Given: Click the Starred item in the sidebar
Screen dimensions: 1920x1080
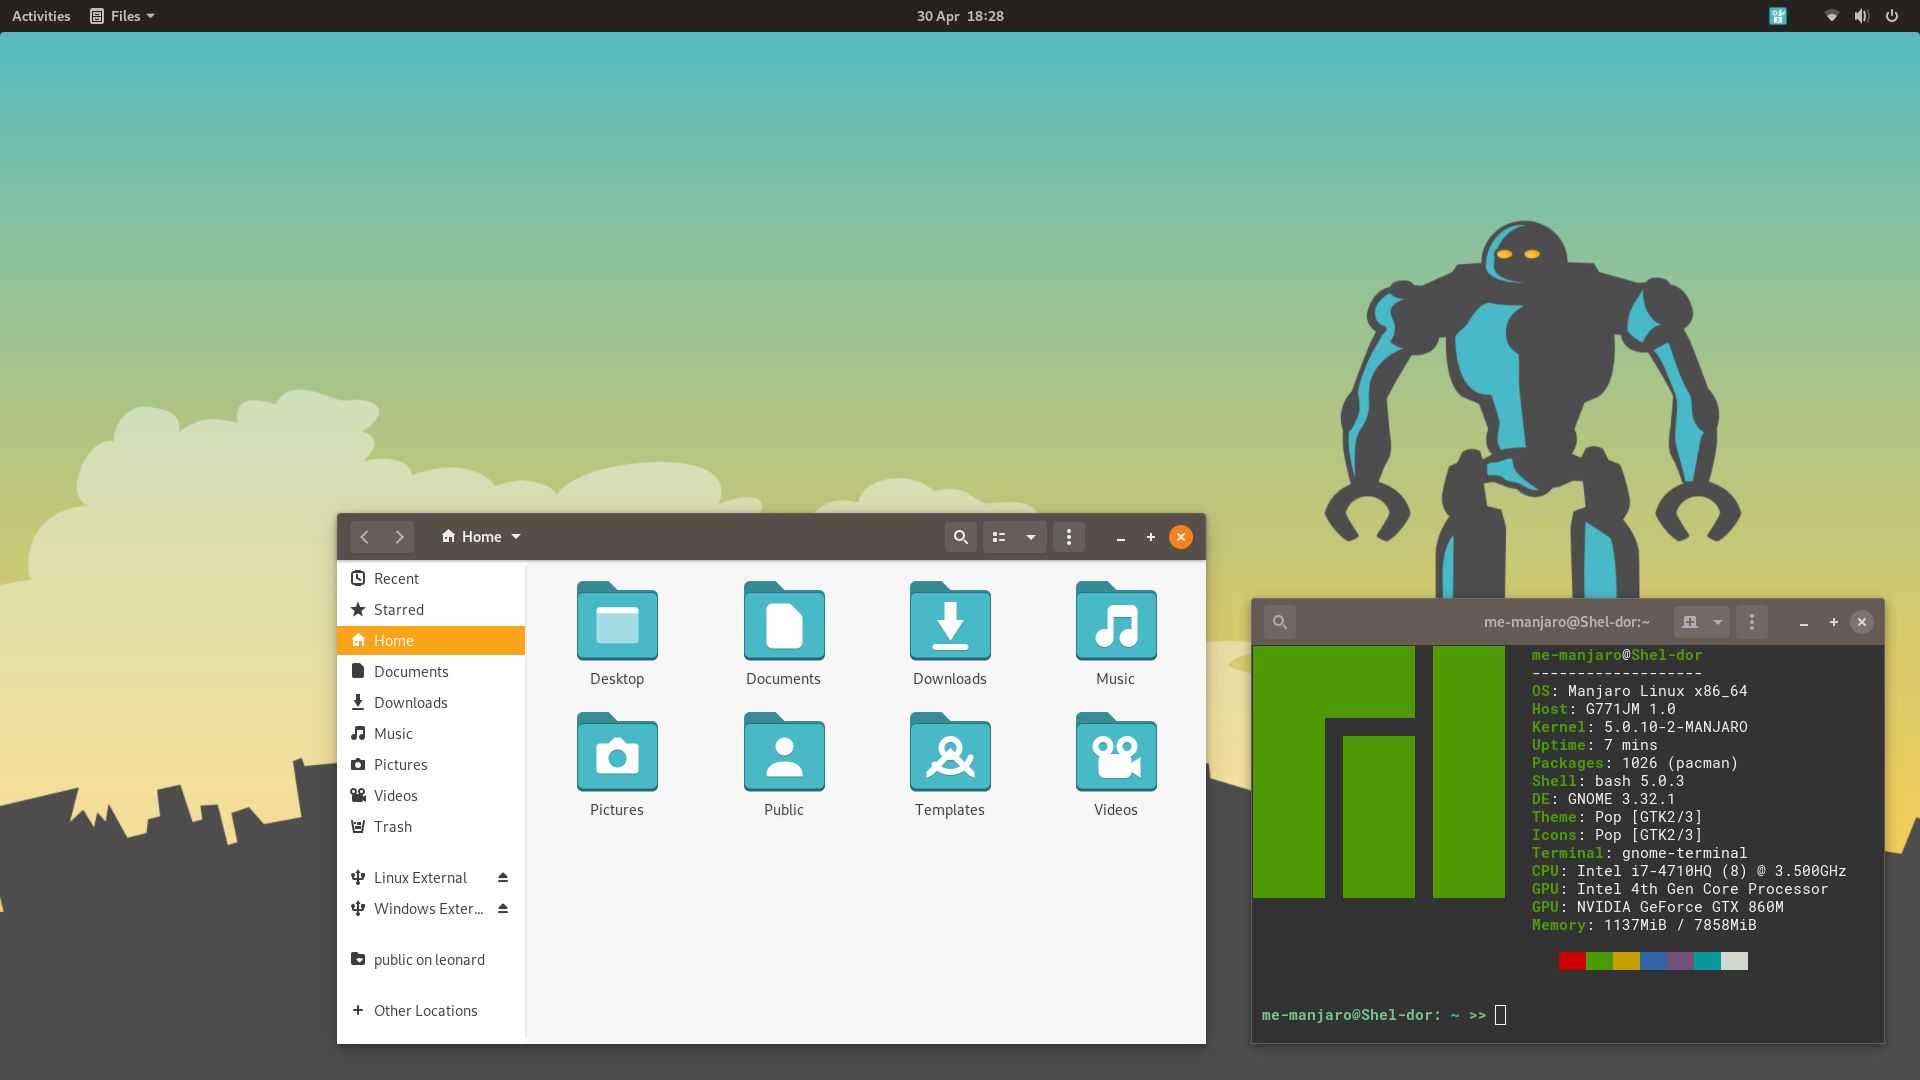Looking at the screenshot, I should [x=399, y=609].
